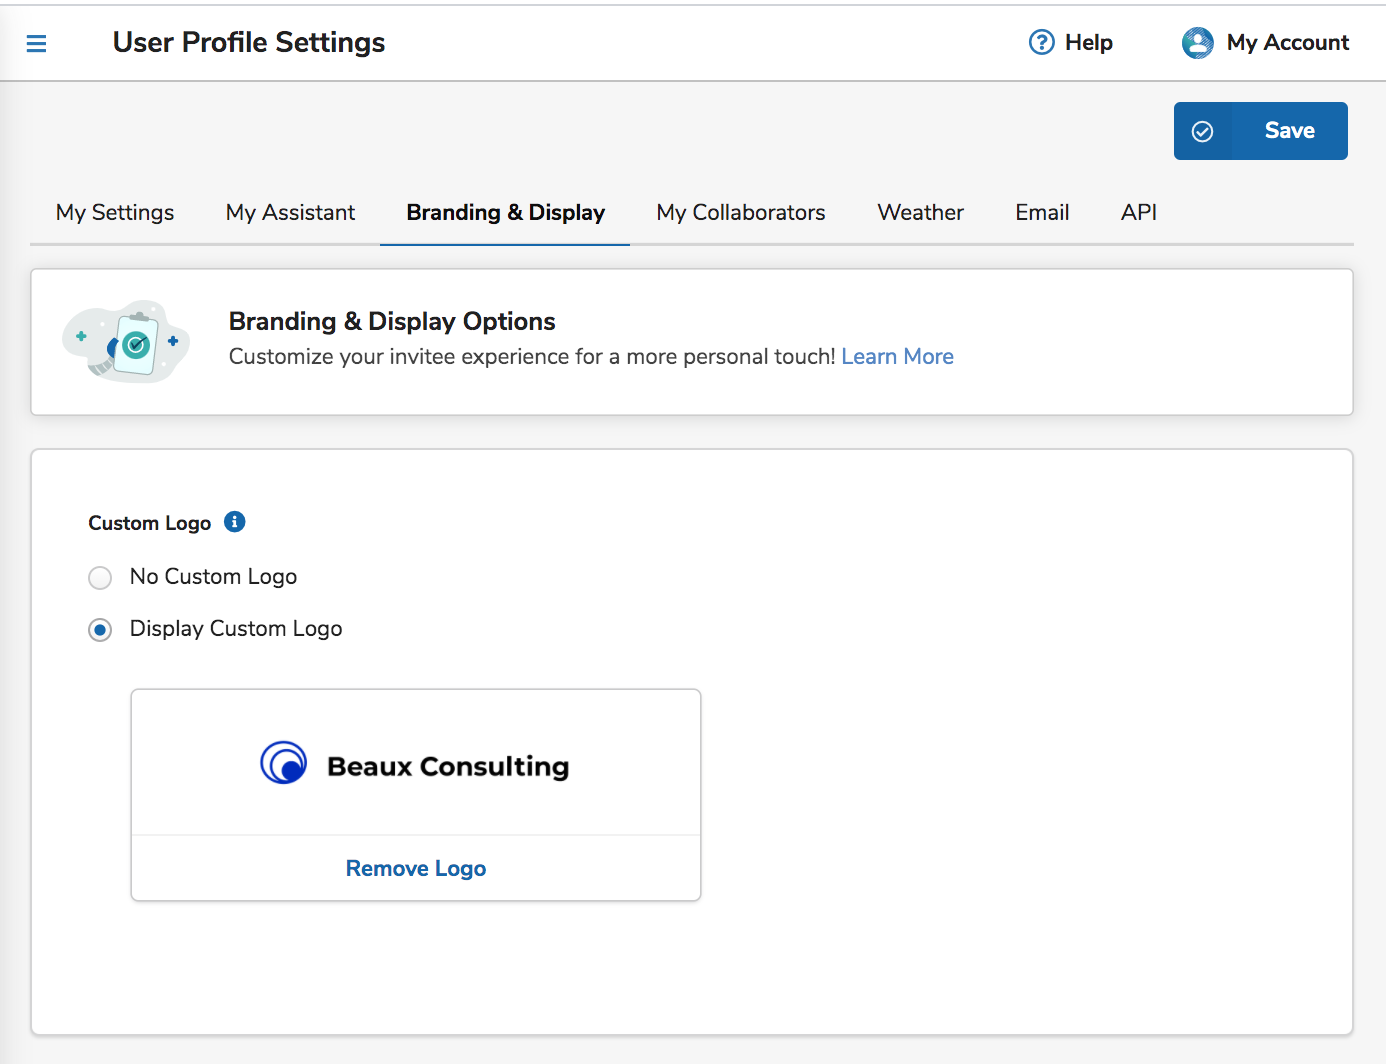
Task: Go to the My Collaborators tab
Action: coord(741,213)
